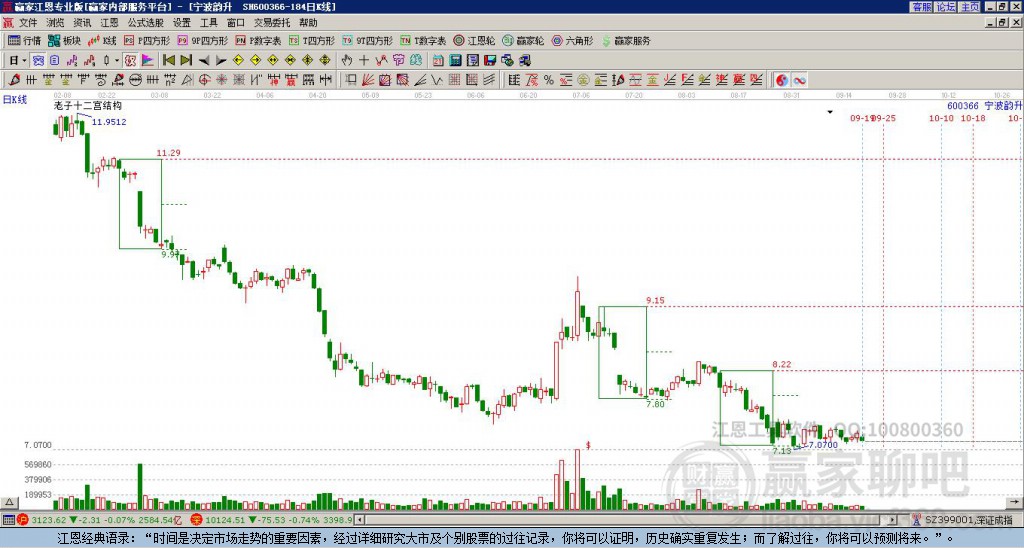Open the 板块 sector view
1024x548 pixels.
pyautogui.click(x=64, y=40)
